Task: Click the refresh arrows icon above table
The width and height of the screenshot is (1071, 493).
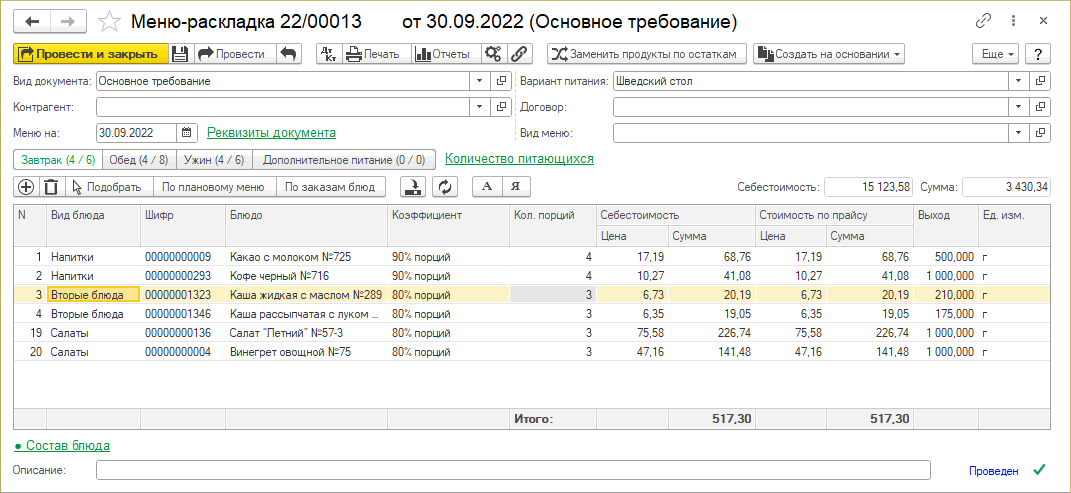Action: pyautogui.click(x=445, y=186)
